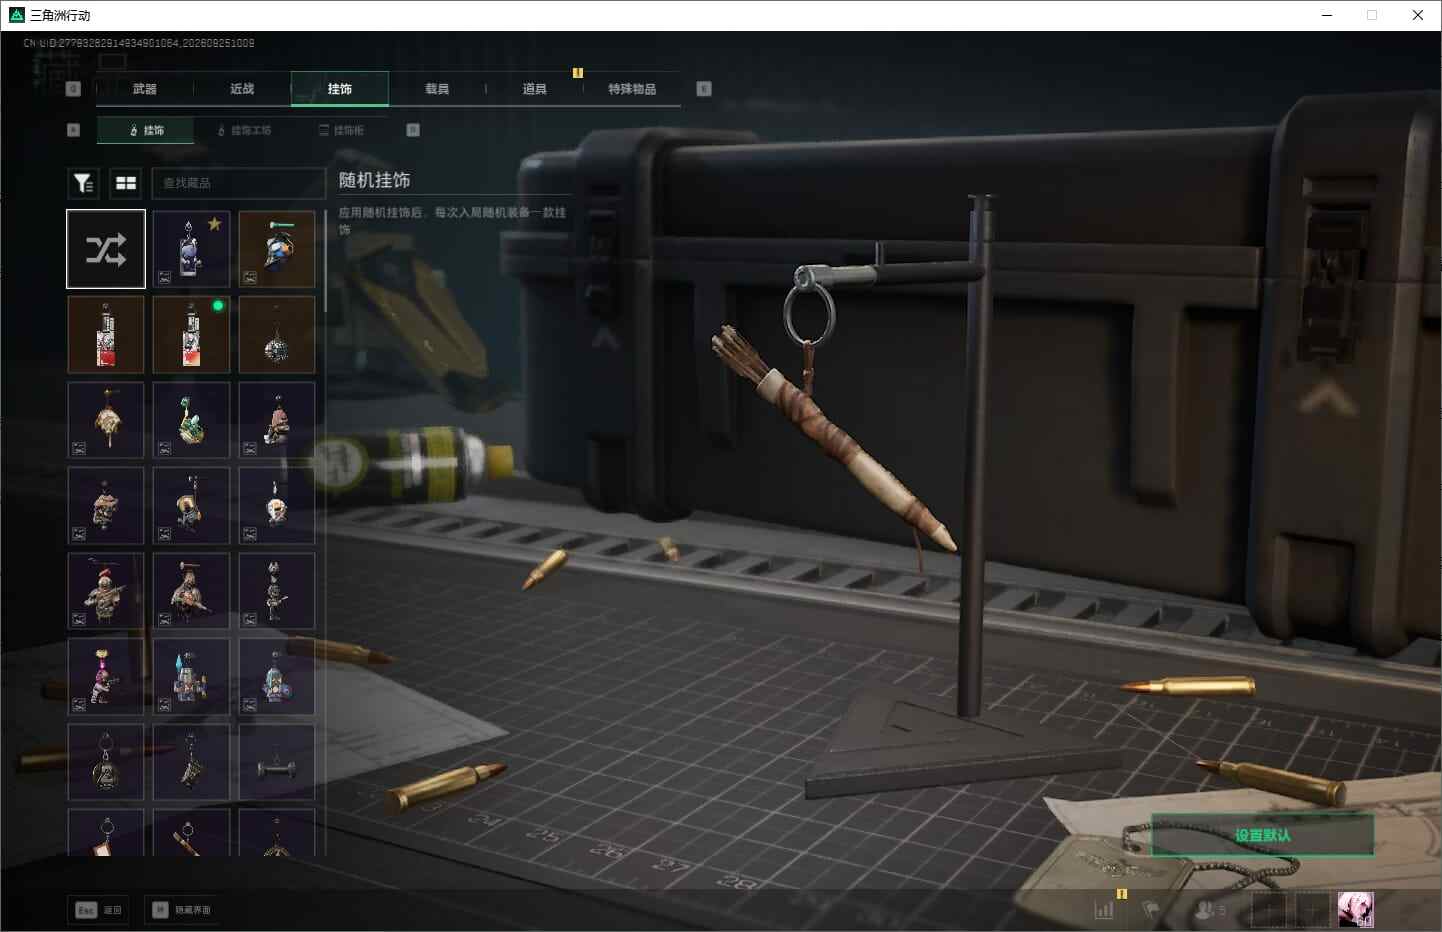Screen dimensions: 1442x932
Task: Click the A previous sub-tab key hint
Action: tap(73, 130)
